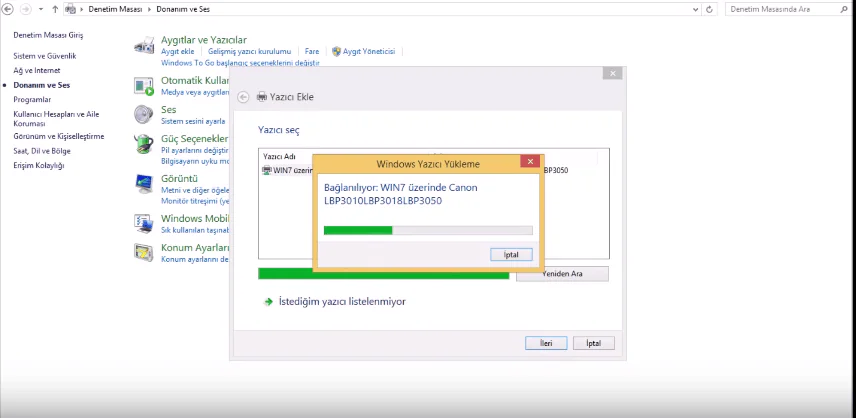Cancel the printer install with İptal
The image size is (856, 418).
coord(511,254)
